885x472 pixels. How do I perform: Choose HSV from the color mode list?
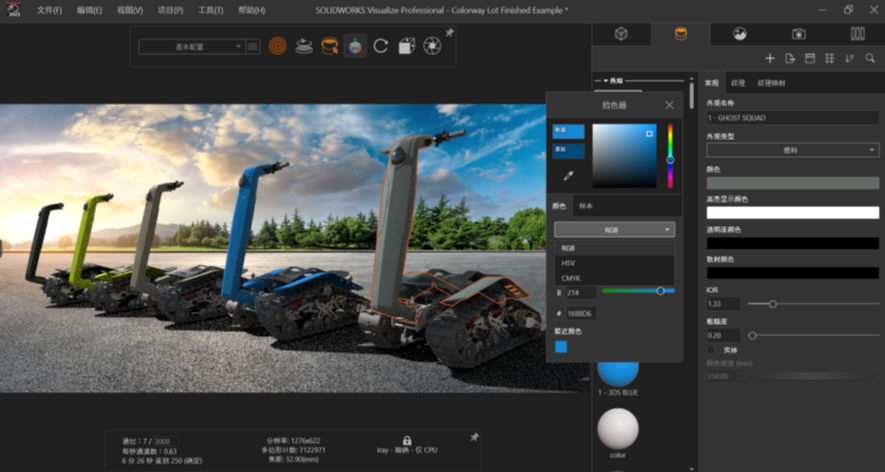point(568,262)
